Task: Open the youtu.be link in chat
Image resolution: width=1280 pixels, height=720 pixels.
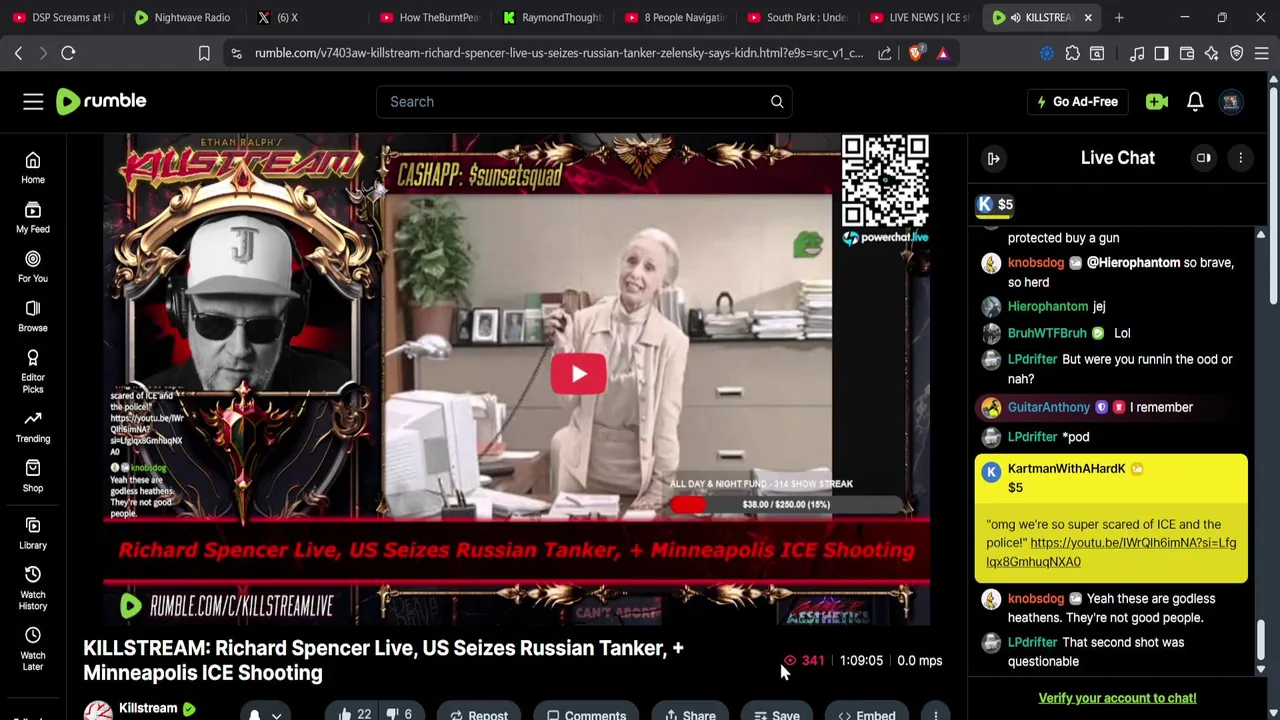Action: click(x=1111, y=552)
